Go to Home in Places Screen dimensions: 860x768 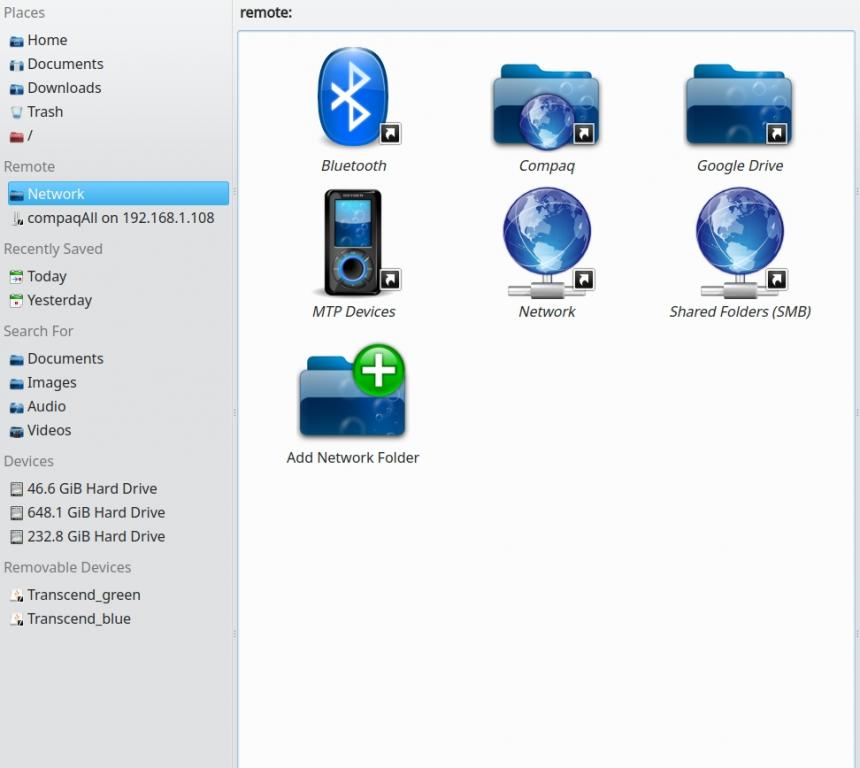point(47,40)
